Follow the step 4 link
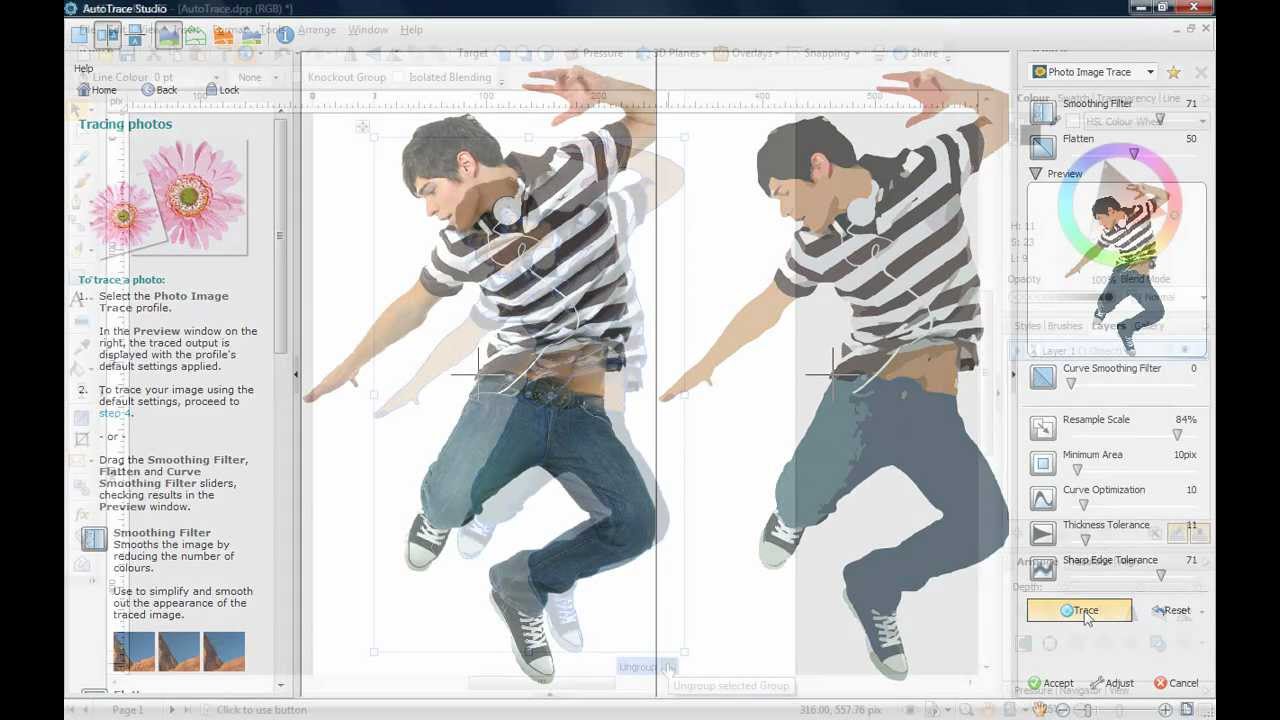 click(115, 413)
